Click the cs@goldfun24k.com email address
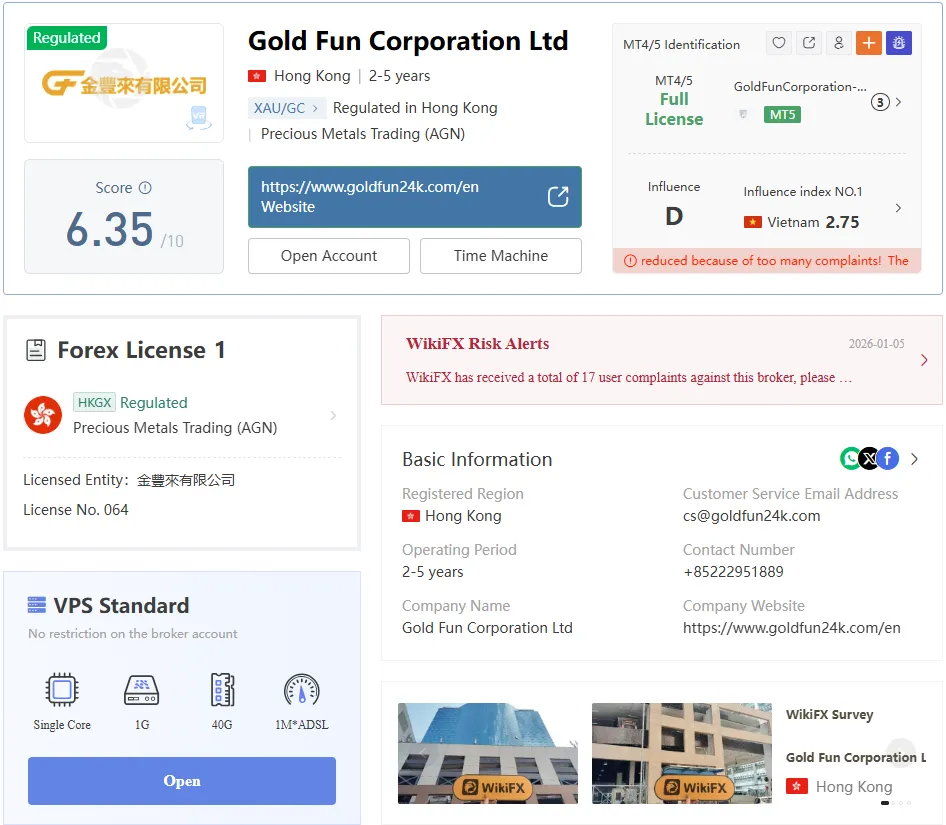Viewport: 946px width, 825px height. (751, 516)
